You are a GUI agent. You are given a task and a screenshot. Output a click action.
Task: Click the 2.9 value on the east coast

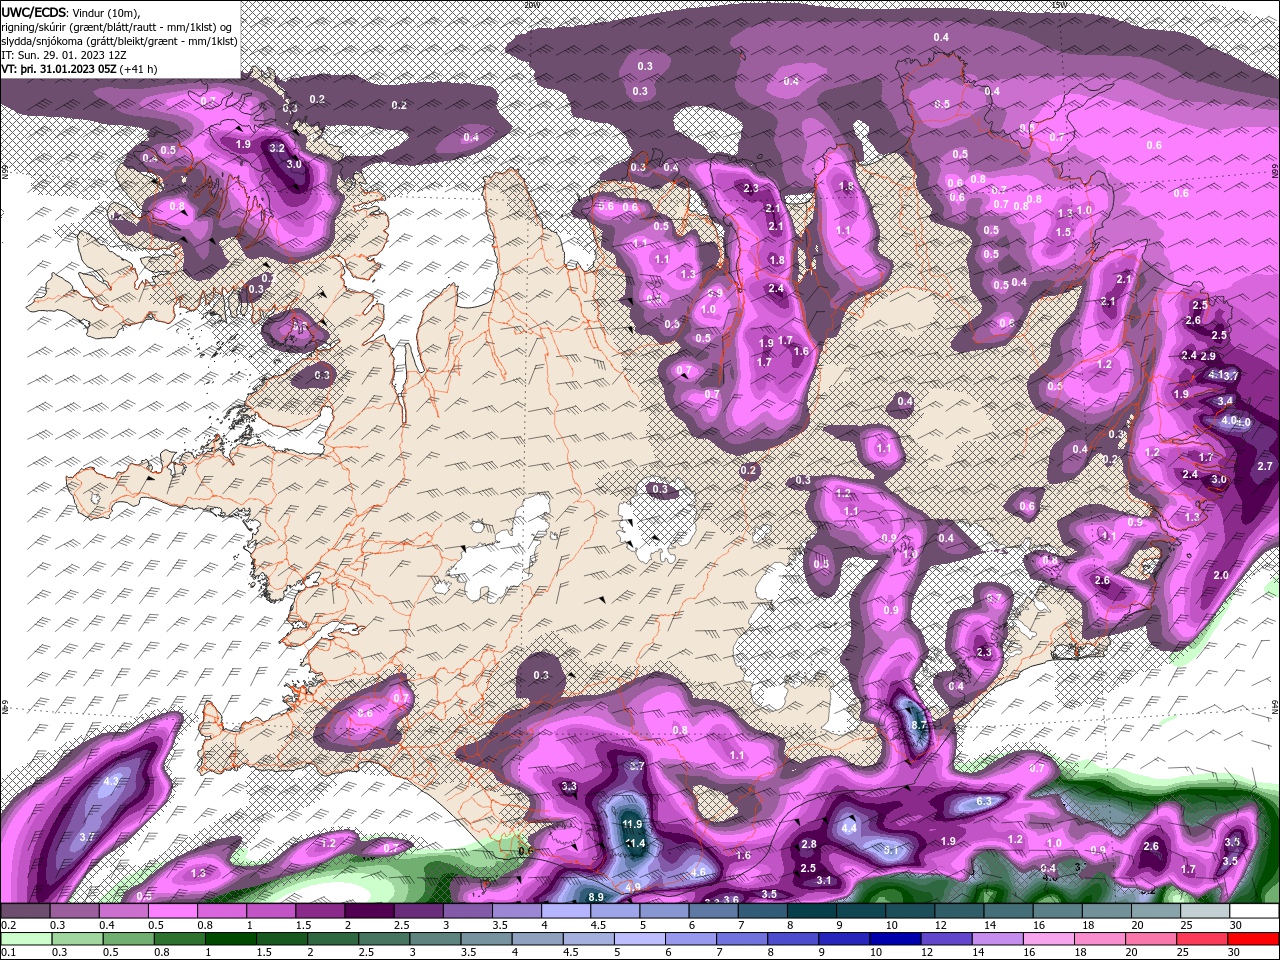(1208, 356)
